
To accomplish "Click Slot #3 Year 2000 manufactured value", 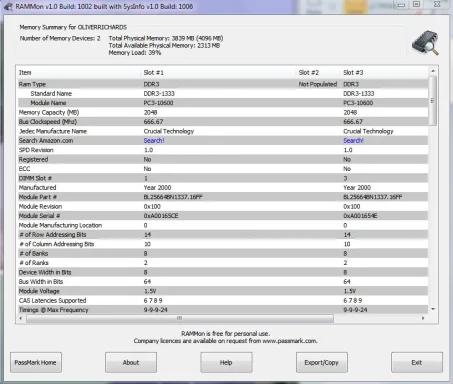I will click(357, 188).
